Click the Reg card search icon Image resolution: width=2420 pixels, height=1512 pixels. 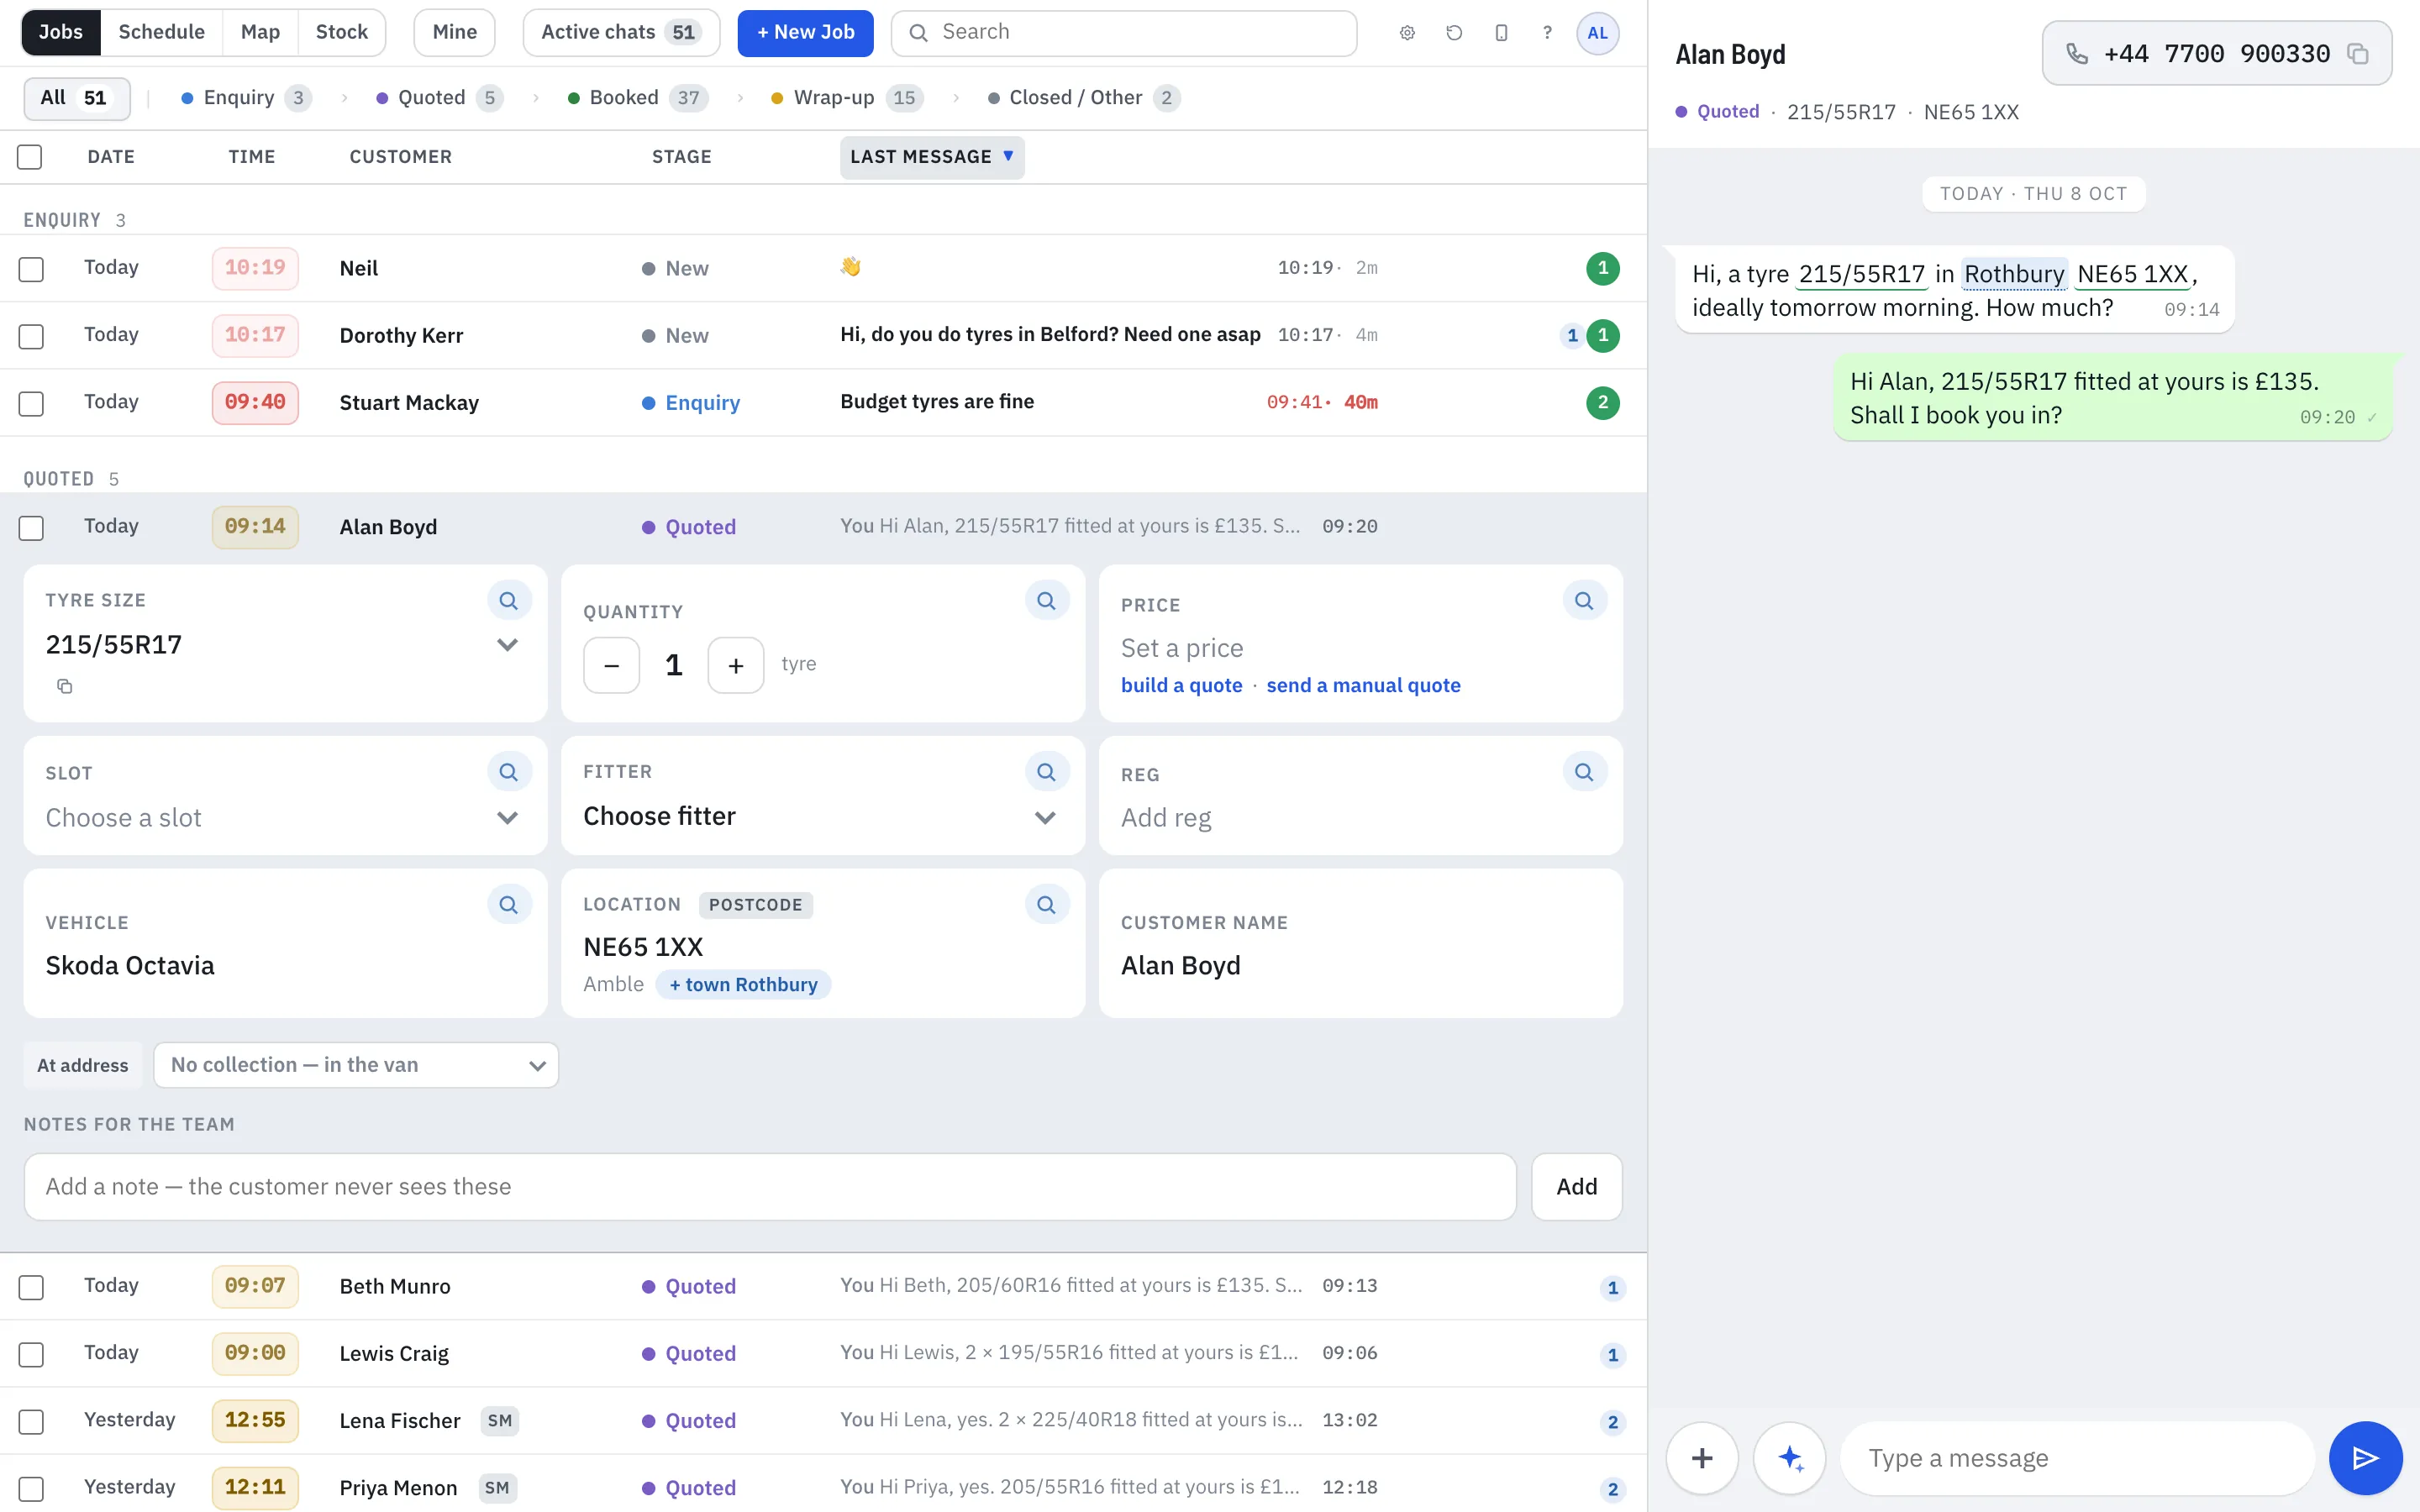tap(1584, 772)
